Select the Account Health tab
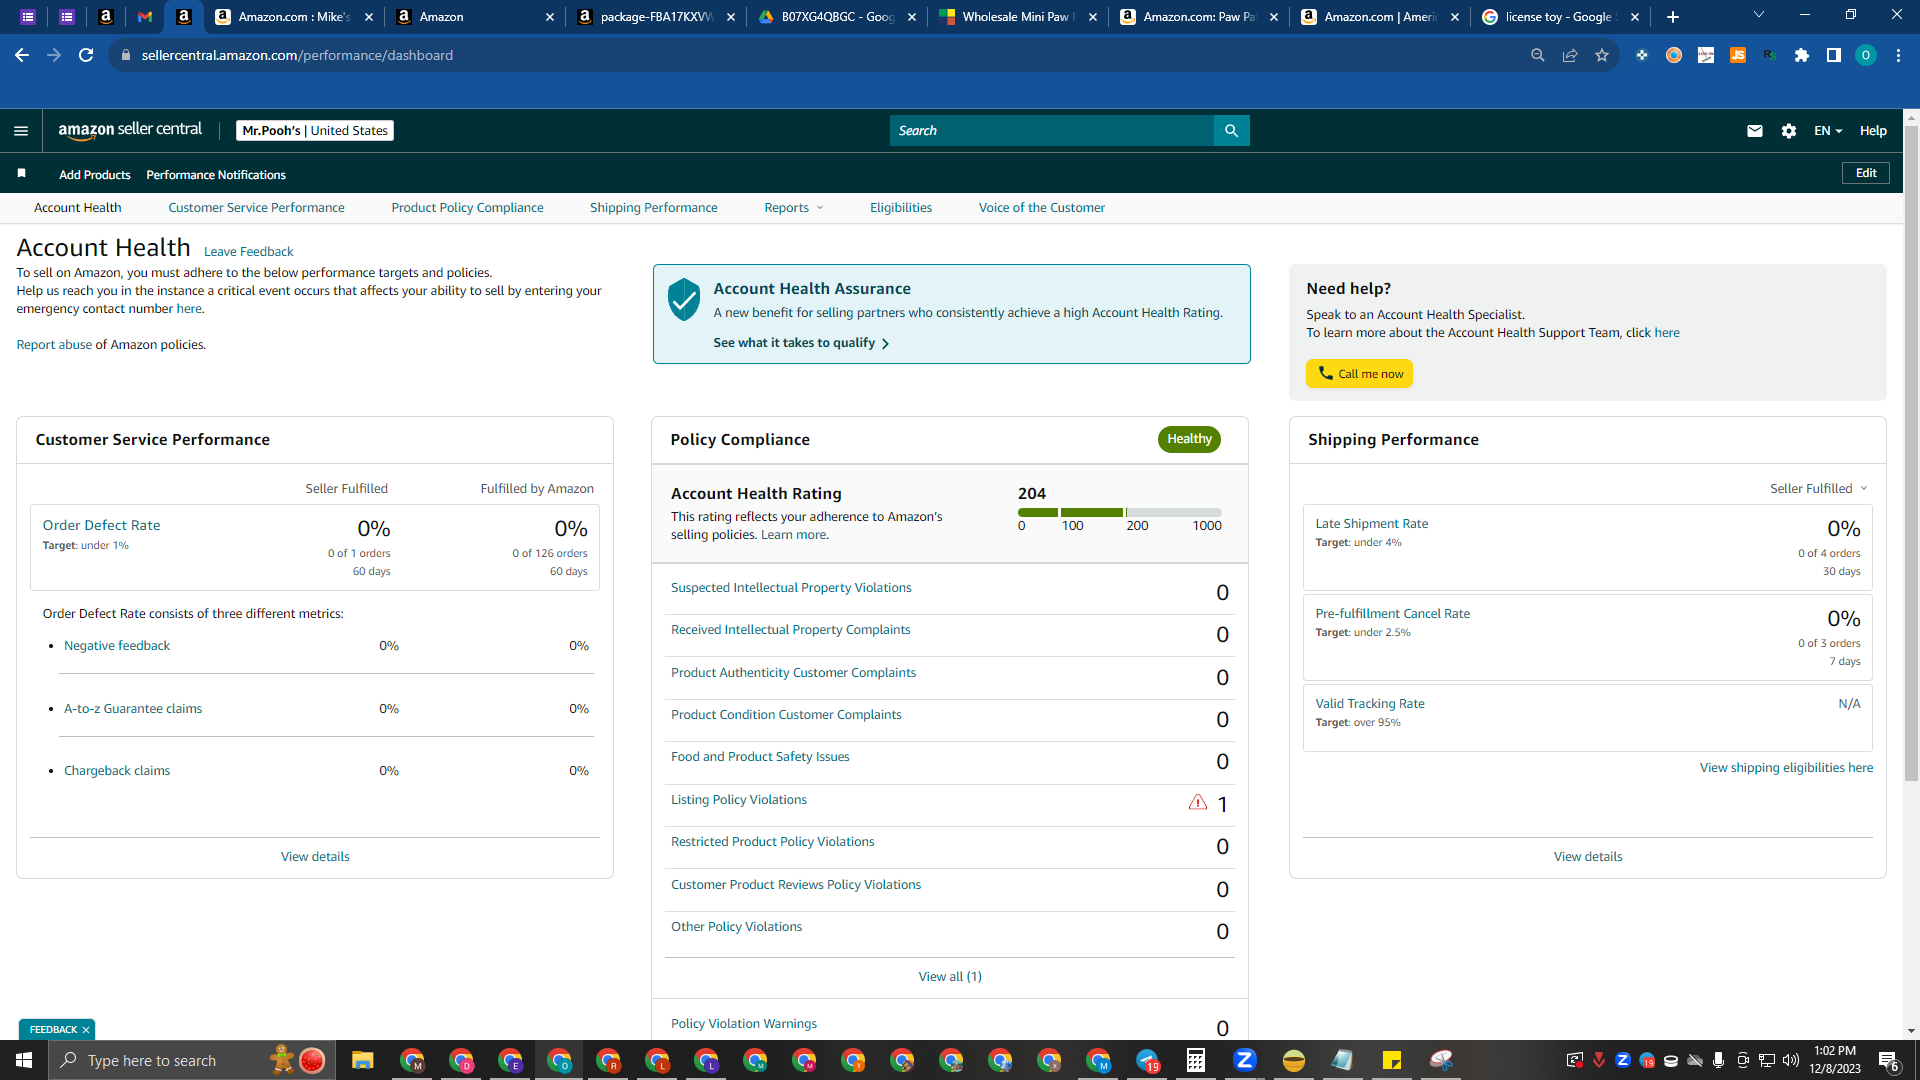This screenshot has width=1920, height=1080. pos(78,208)
